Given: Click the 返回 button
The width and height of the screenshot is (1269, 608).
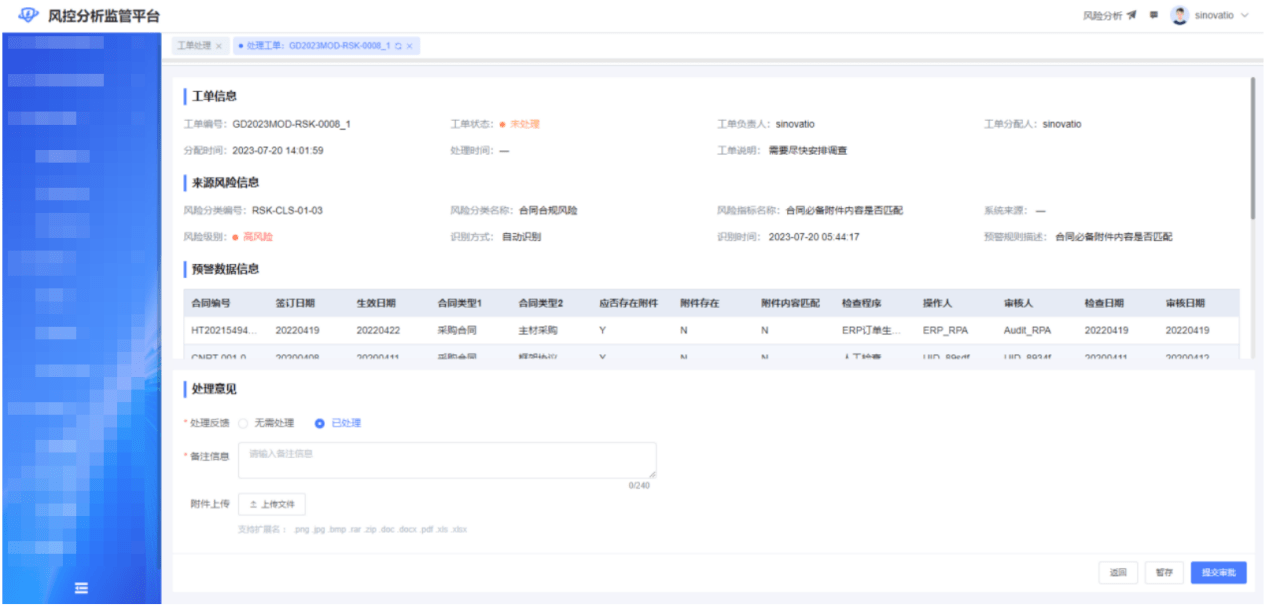Looking at the screenshot, I should coord(1118,573).
